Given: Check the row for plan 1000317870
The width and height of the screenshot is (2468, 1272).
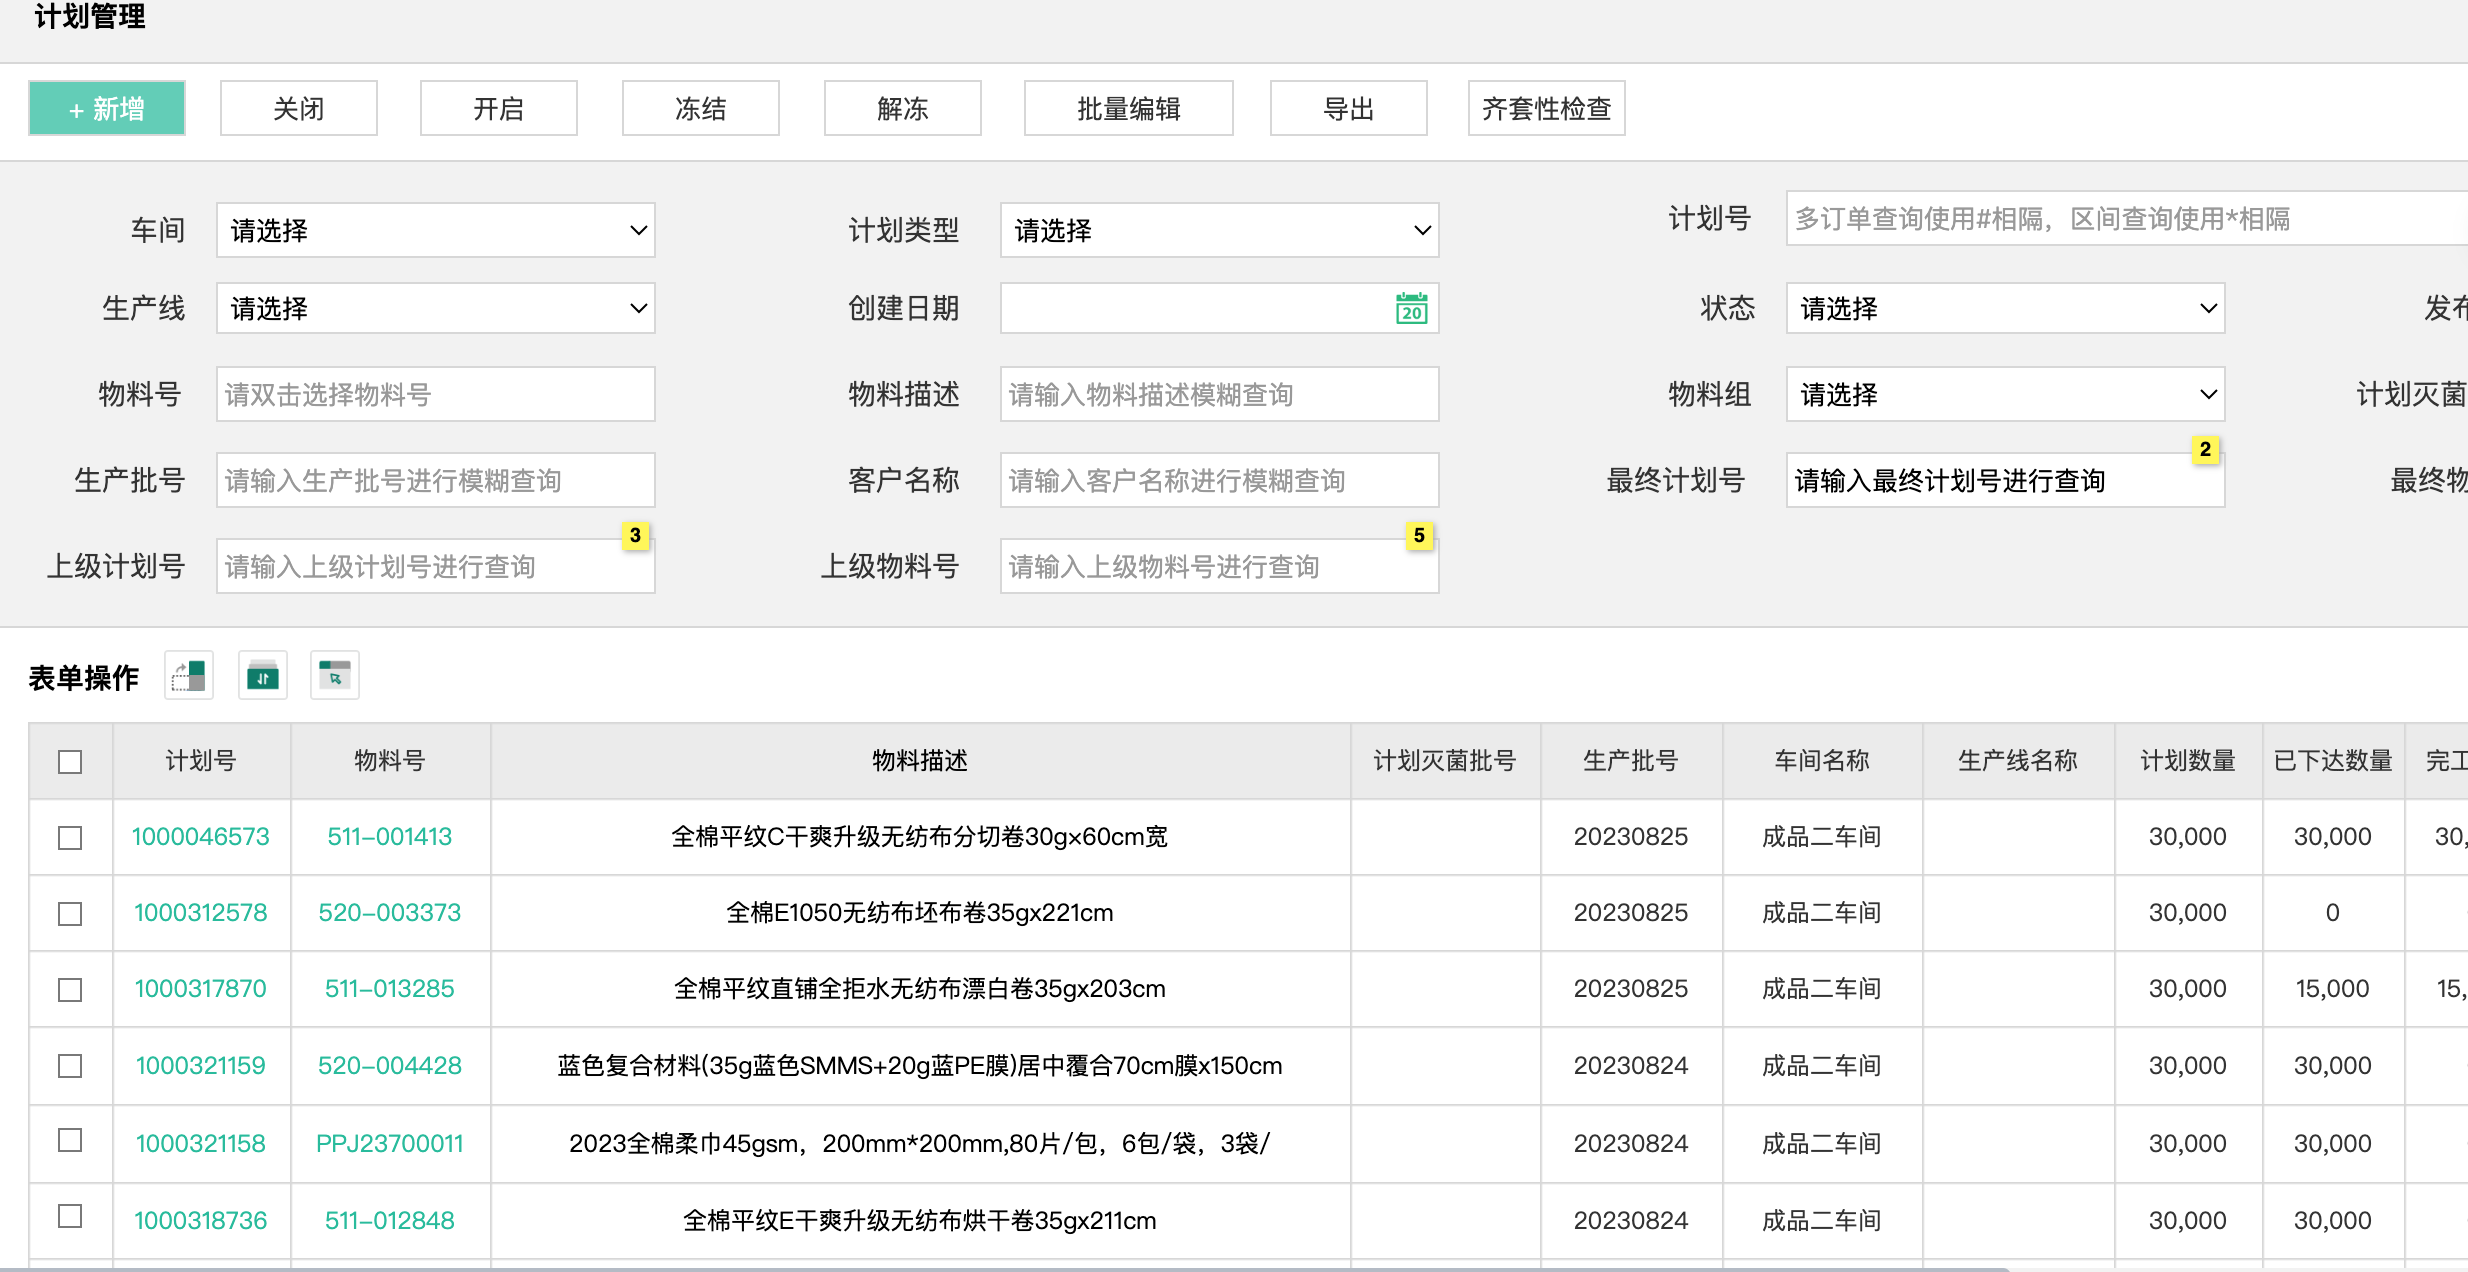Looking at the screenshot, I should [70, 990].
